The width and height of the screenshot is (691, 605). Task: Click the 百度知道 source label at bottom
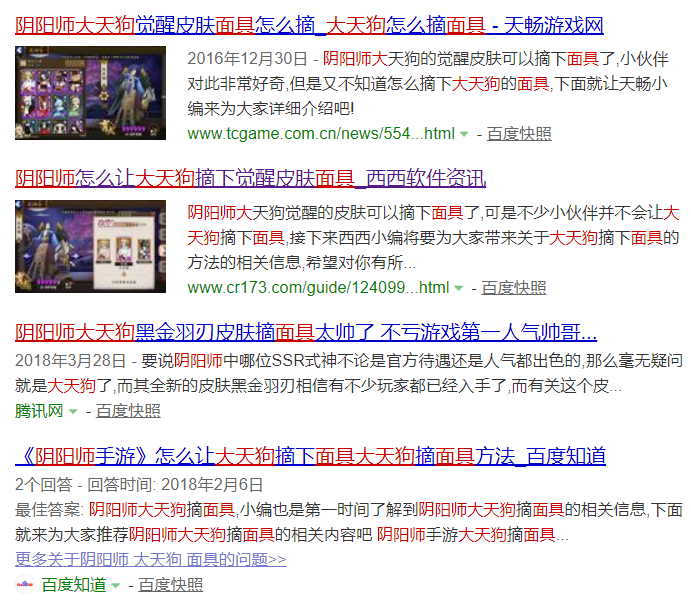coord(74,585)
